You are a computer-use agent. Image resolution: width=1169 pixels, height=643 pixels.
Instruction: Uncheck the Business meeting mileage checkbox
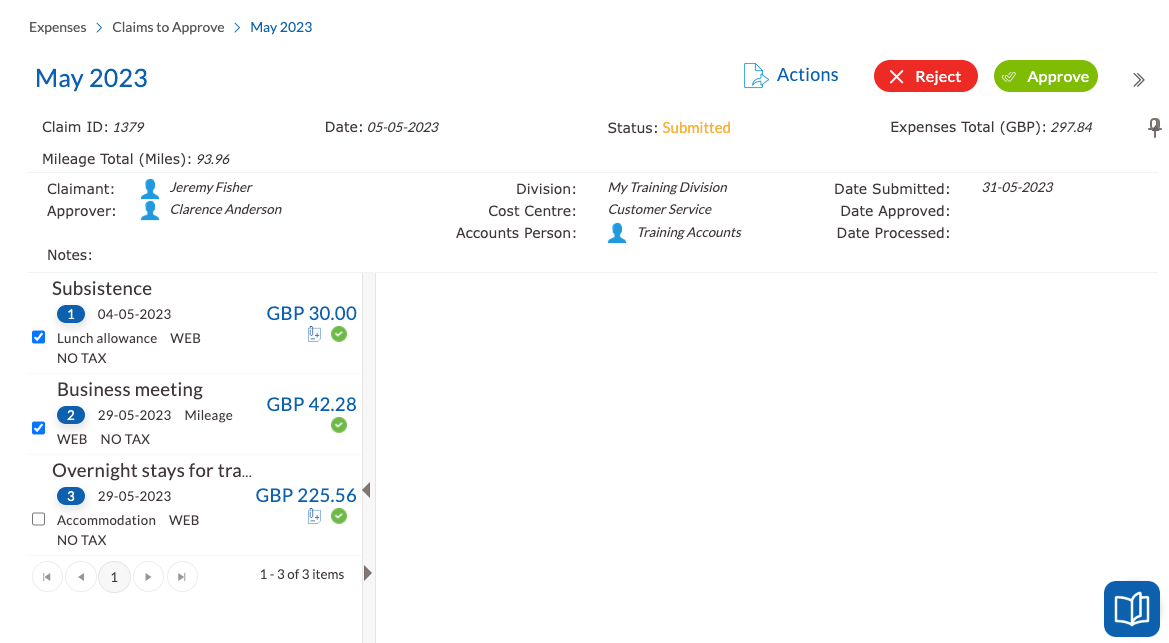pyautogui.click(x=39, y=428)
